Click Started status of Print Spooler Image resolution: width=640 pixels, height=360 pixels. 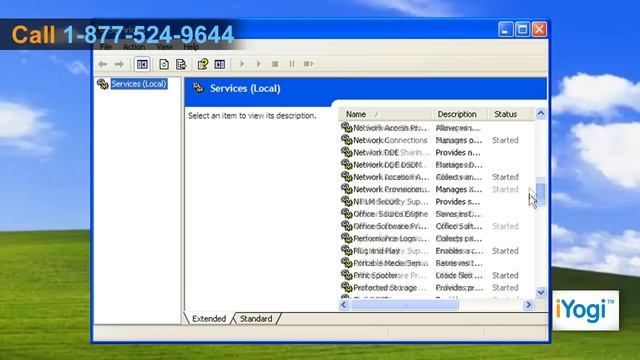point(505,275)
